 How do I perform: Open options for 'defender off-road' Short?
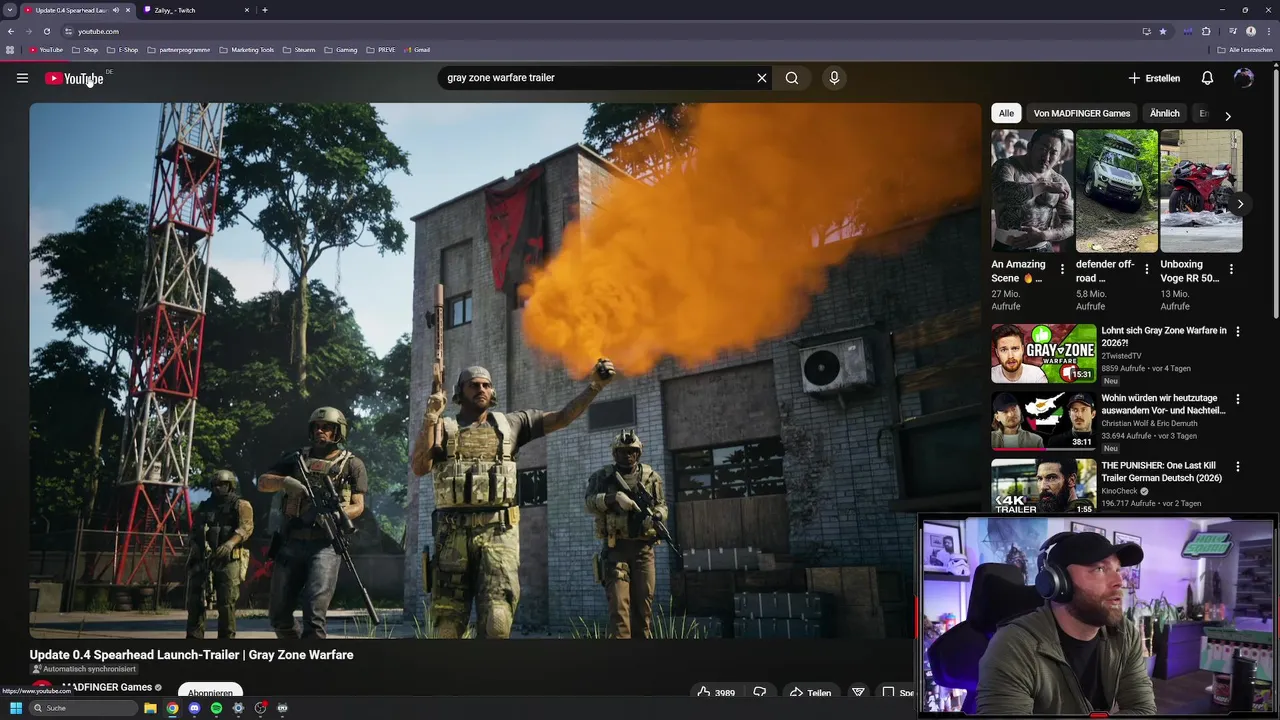[x=1147, y=269]
